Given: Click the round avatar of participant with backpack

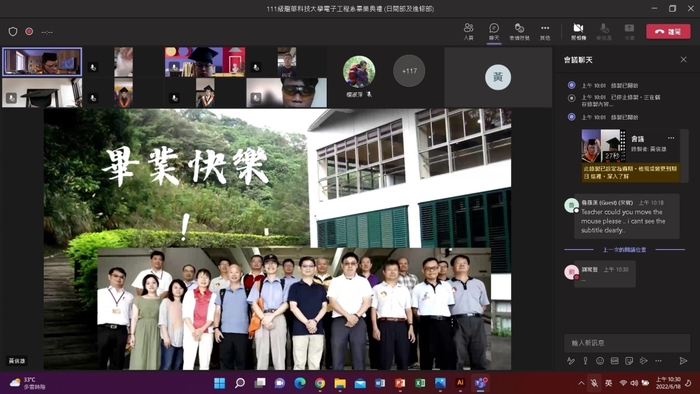Looking at the screenshot, I should [359, 71].
